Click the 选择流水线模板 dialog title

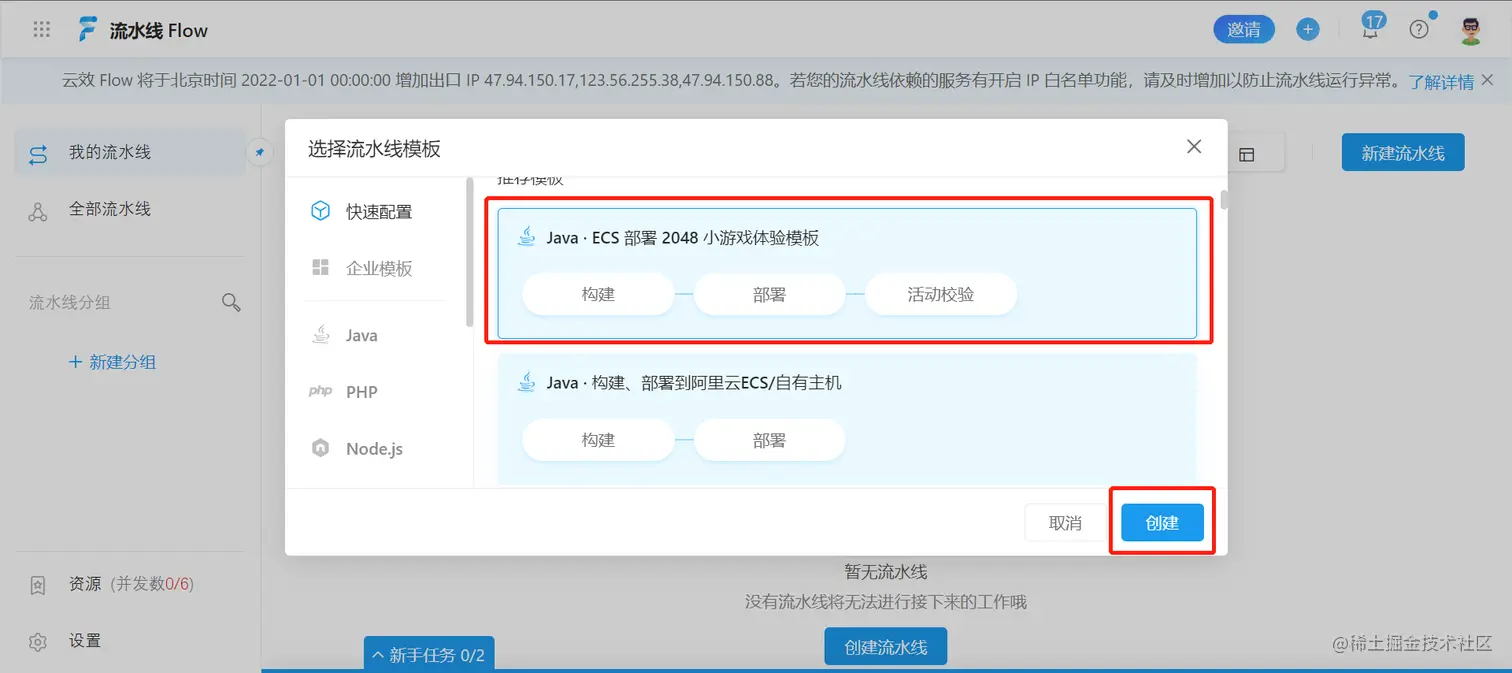pyautogui.click(x=374, y=149)
